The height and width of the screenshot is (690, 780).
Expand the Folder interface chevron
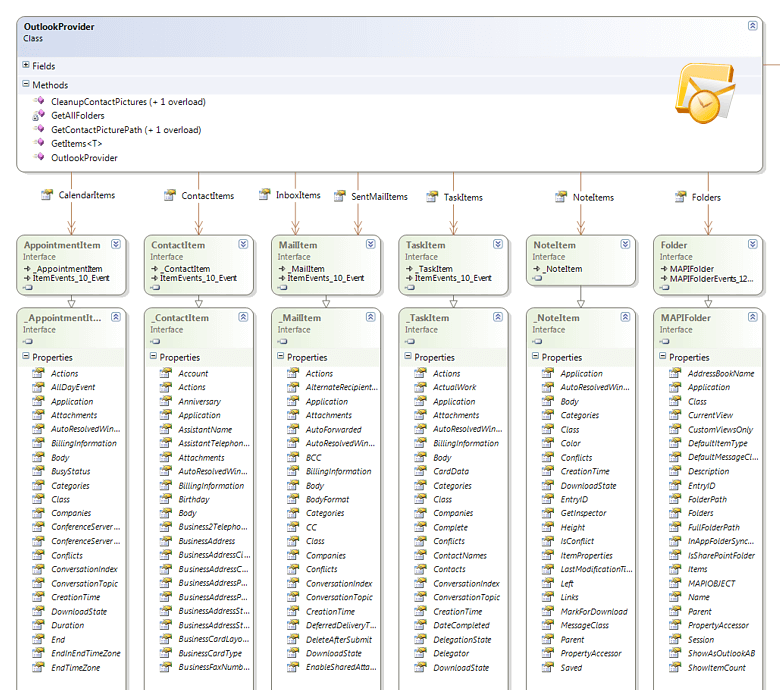pyautogui.click(x=752, y=244)
